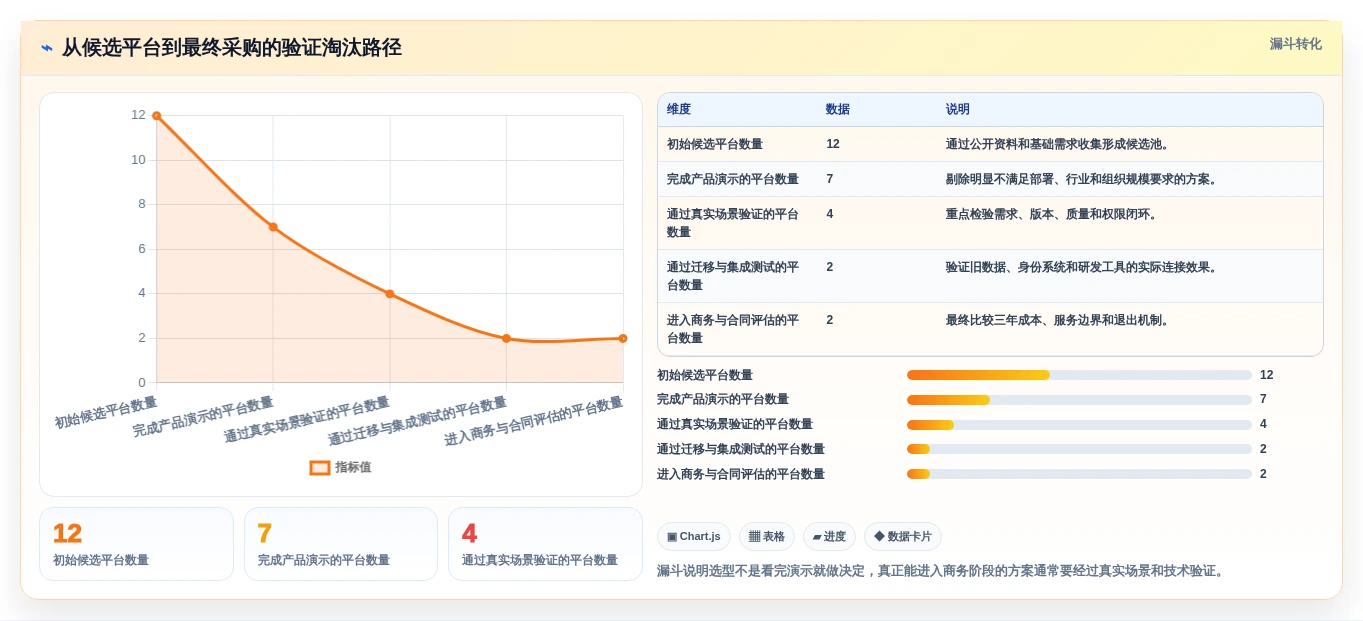Click description 最终比较三年成本、服务边界和退出机制。
This screenshot has height=621, width=1363.
(x=1059, y=320)
